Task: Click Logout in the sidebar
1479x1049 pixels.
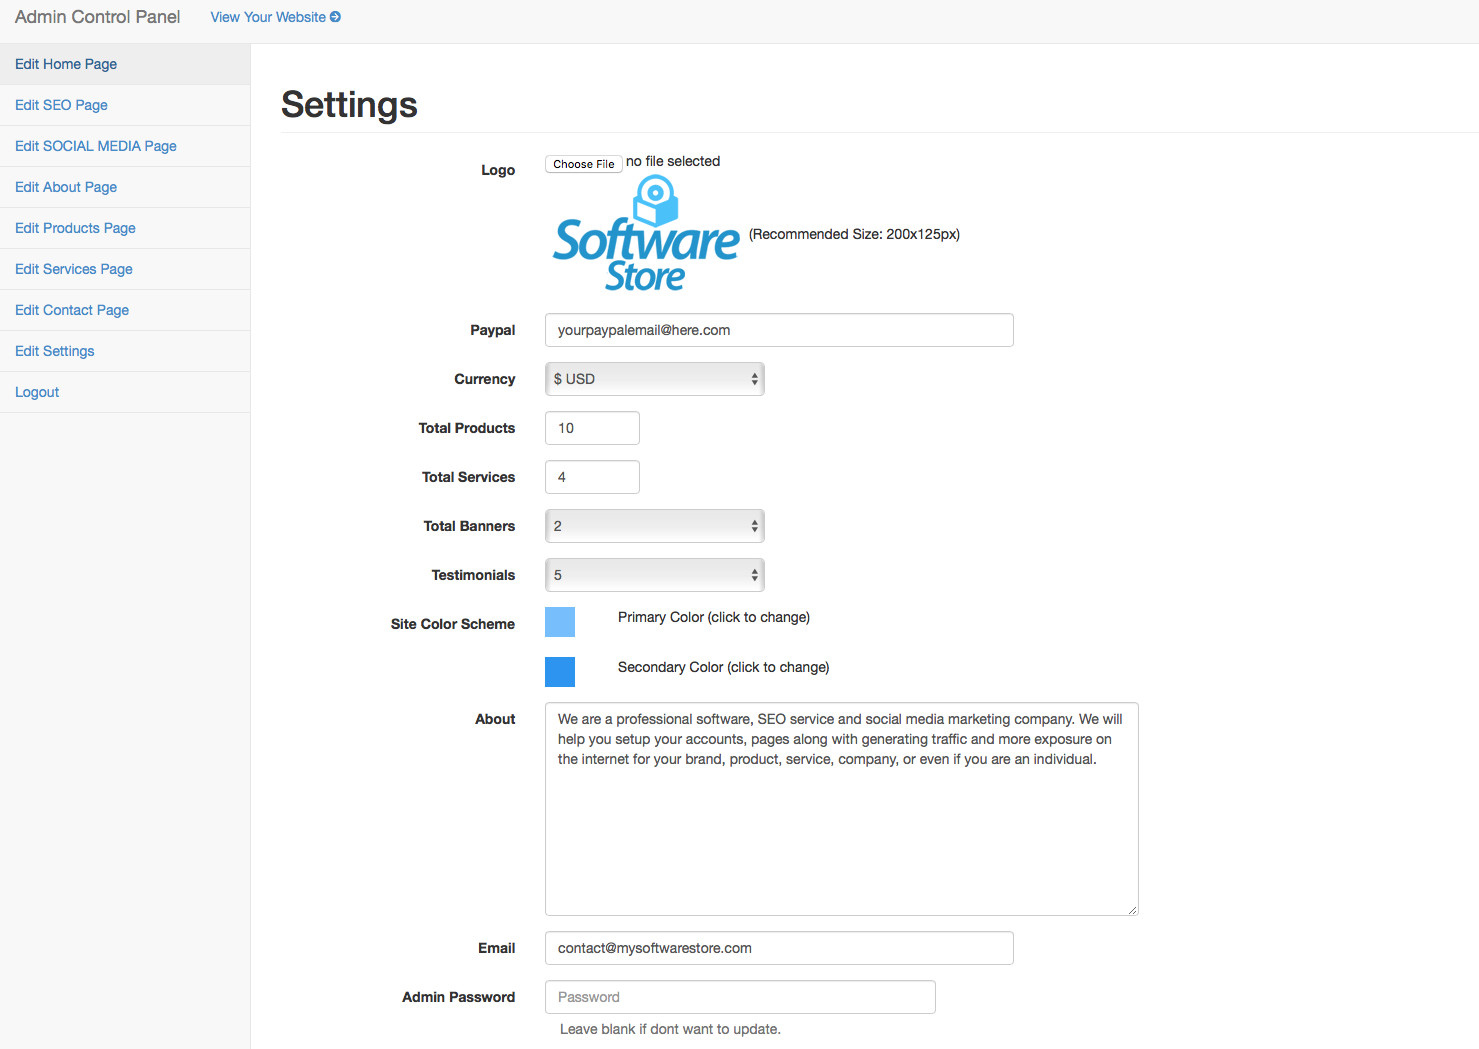Action: (125, 392)
